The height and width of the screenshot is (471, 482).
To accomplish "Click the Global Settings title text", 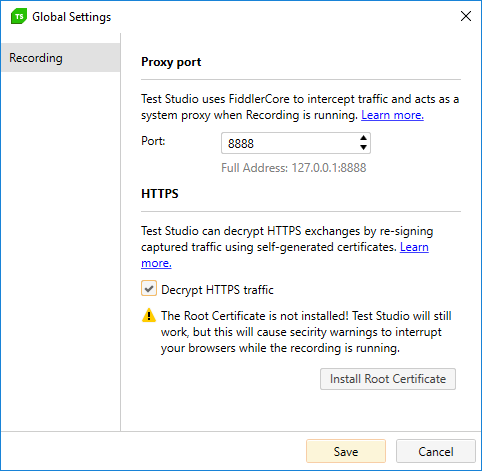I will click(x=72, y=17).
